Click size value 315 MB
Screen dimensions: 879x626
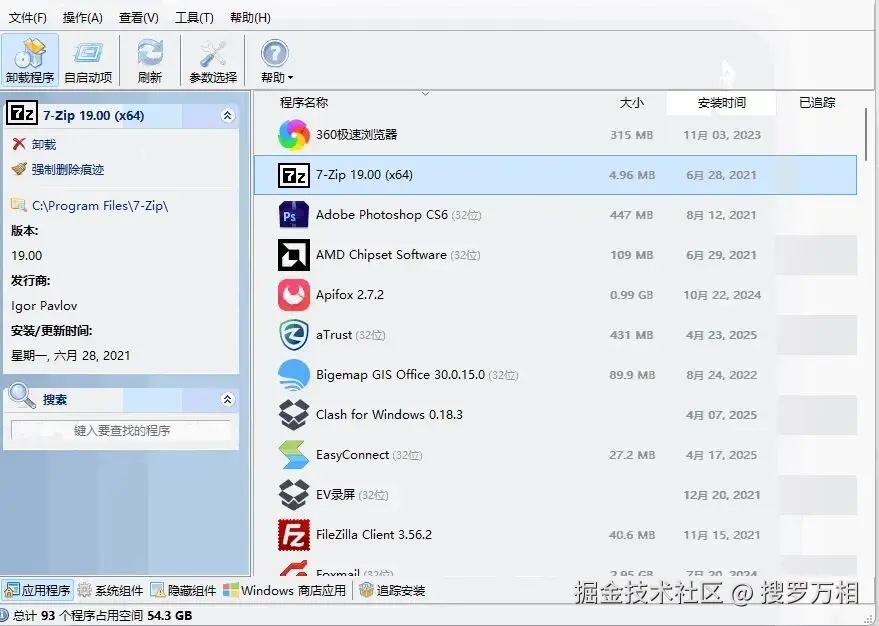click(x=631, y=135)
